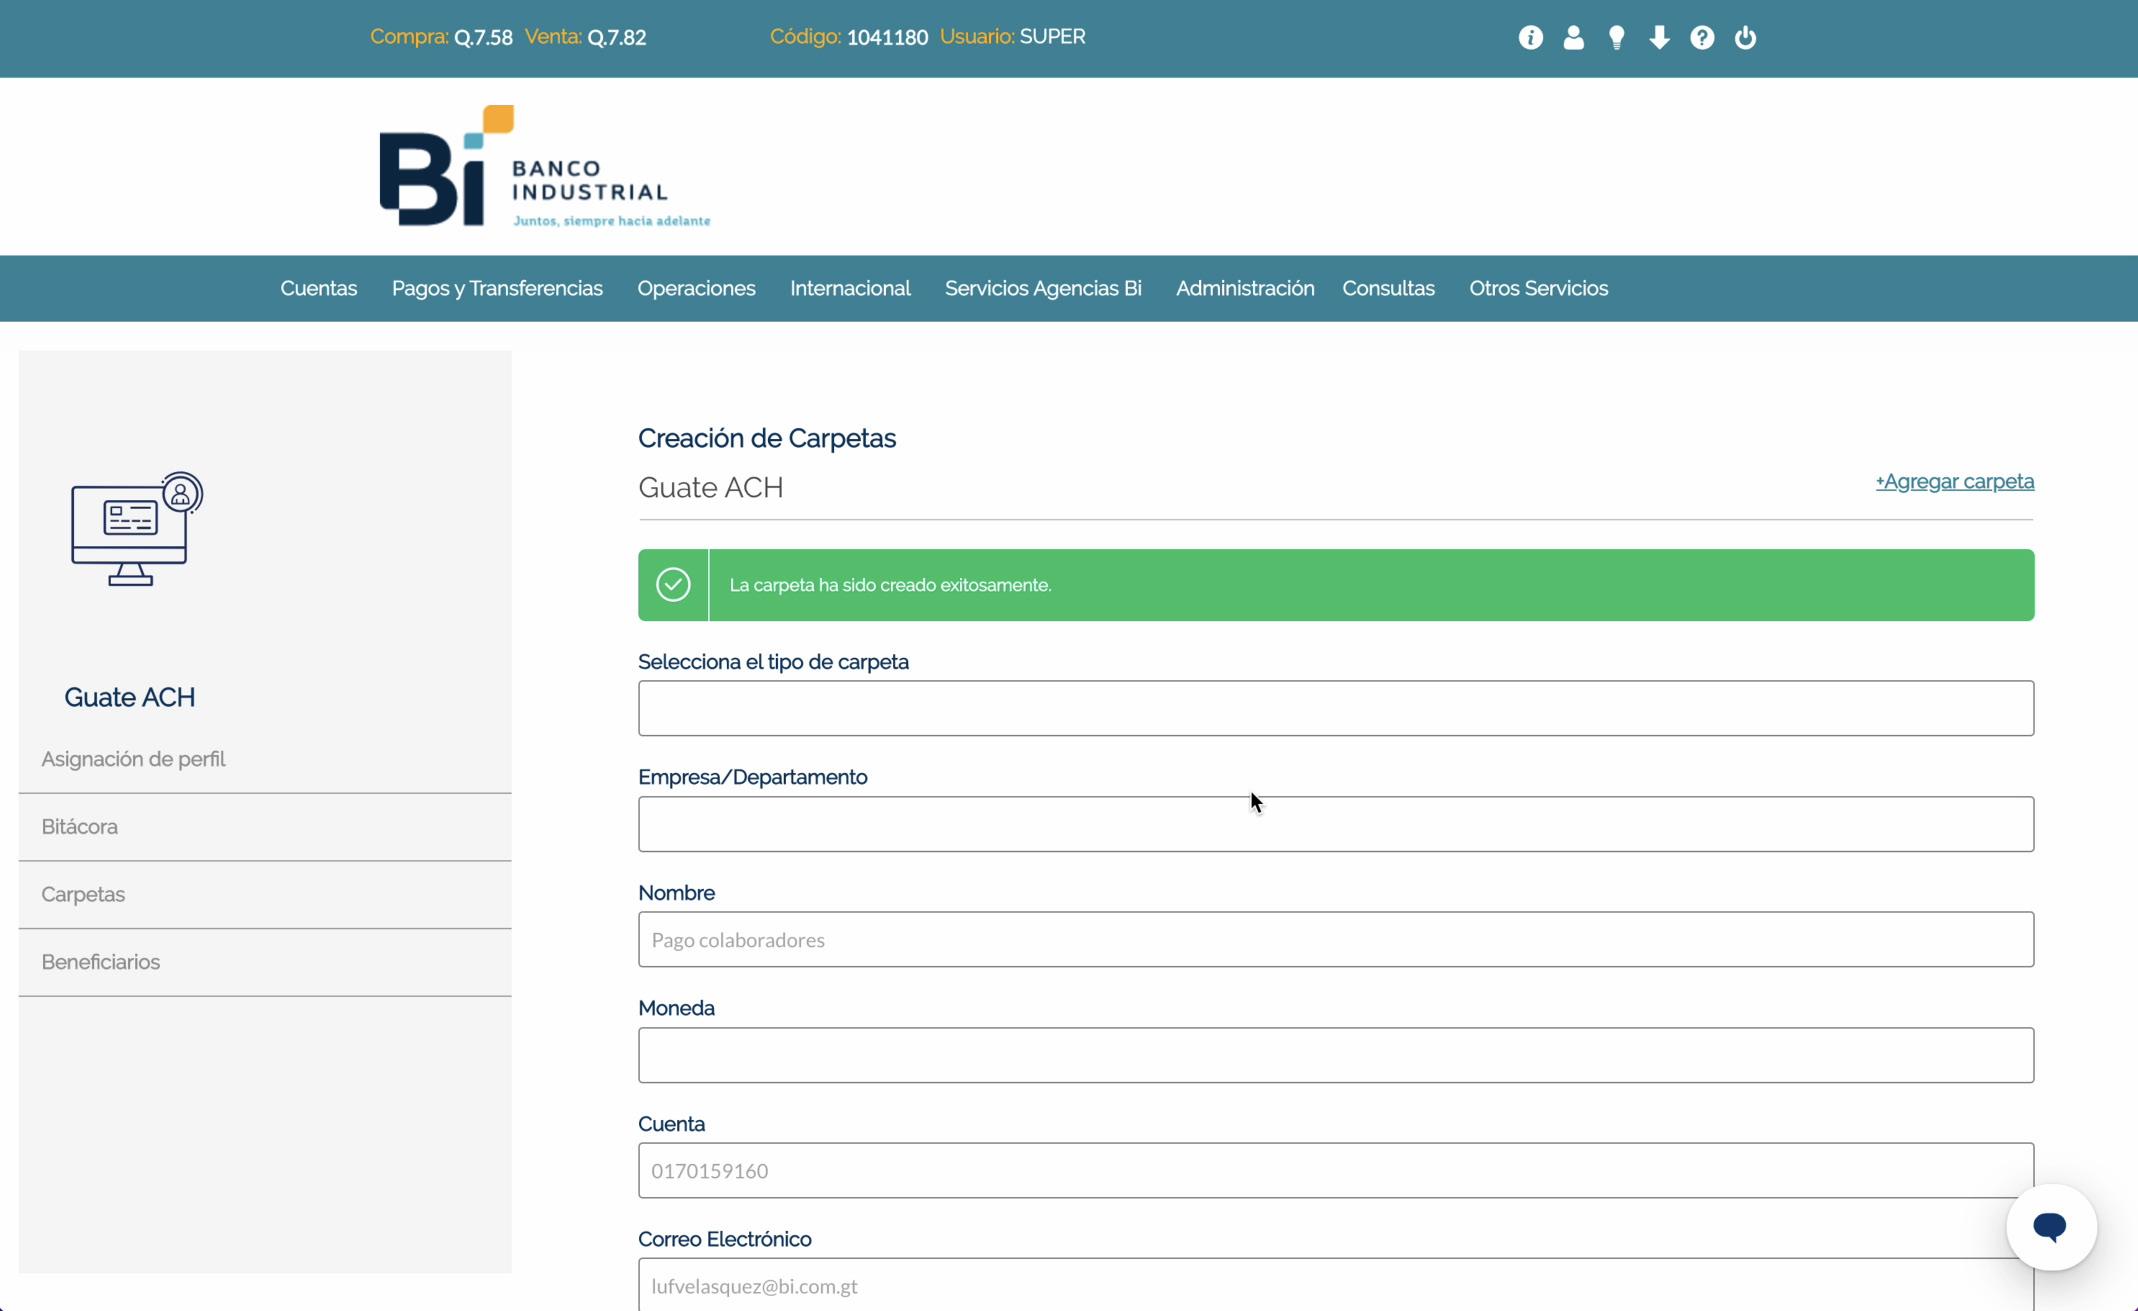The height and width of the screenshot is (1311, 2138).
Task: Click the lightbulb tips icon
Action: [1616, 38]
